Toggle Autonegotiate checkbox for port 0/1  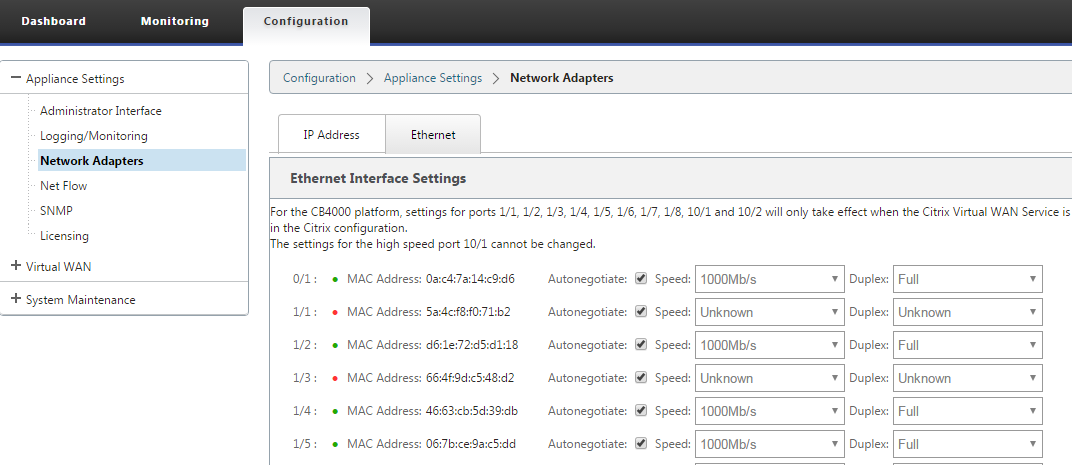pos(641,278)
